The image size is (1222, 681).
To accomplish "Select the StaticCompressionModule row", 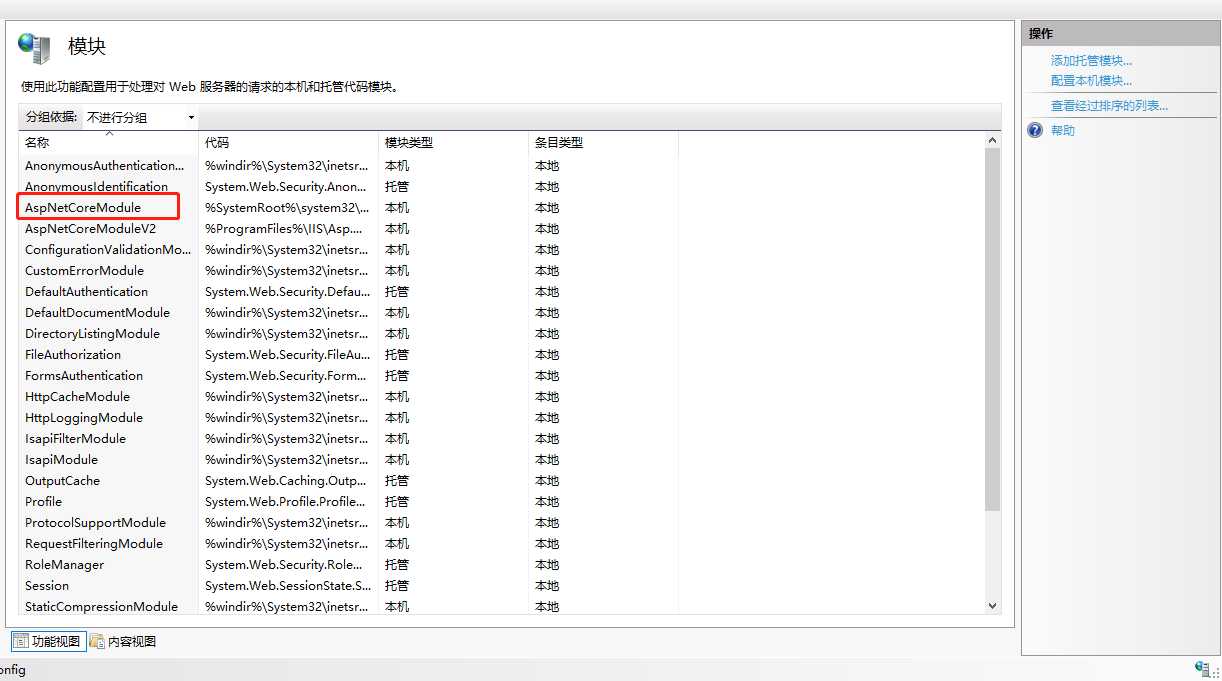I will [x=101, y=606].
